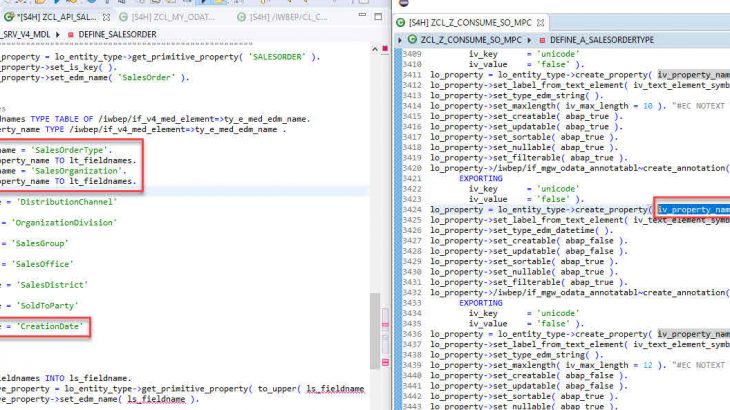The width and height of the screenshot is (730, 410).
Task: Click the 'SoldToParty' literal
Action: 47,306
